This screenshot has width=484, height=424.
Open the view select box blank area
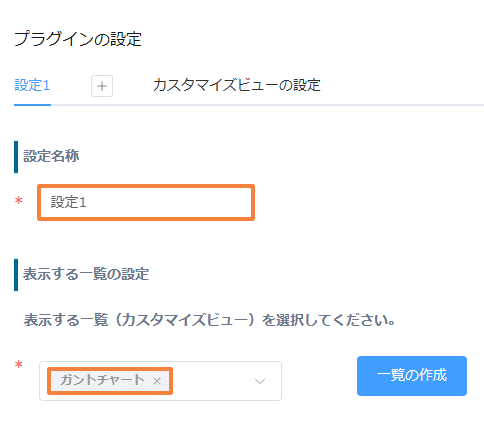point(212,381)
